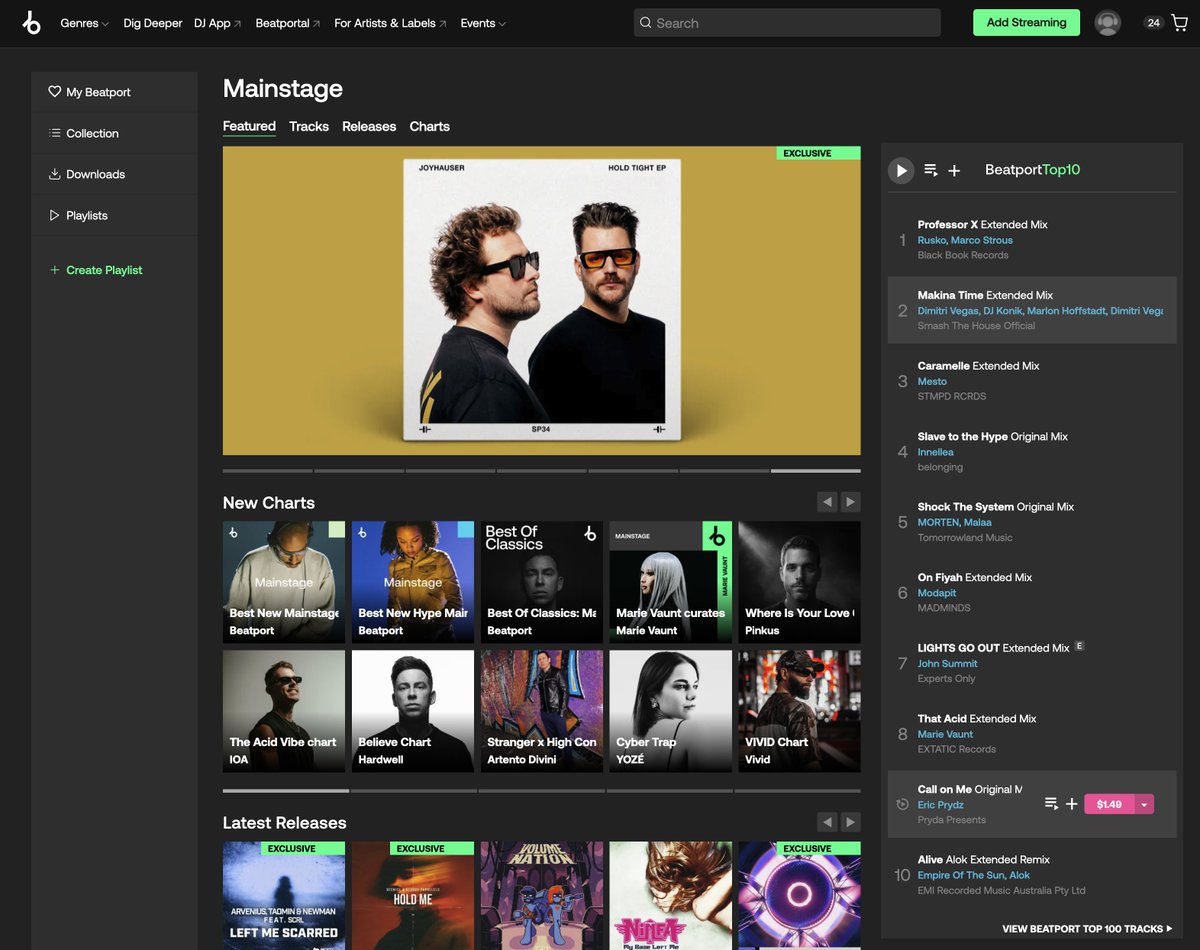Switch to the Charts tab
Screen dimensions: 1200x950
pyautogui.click(x=430, y=126)
